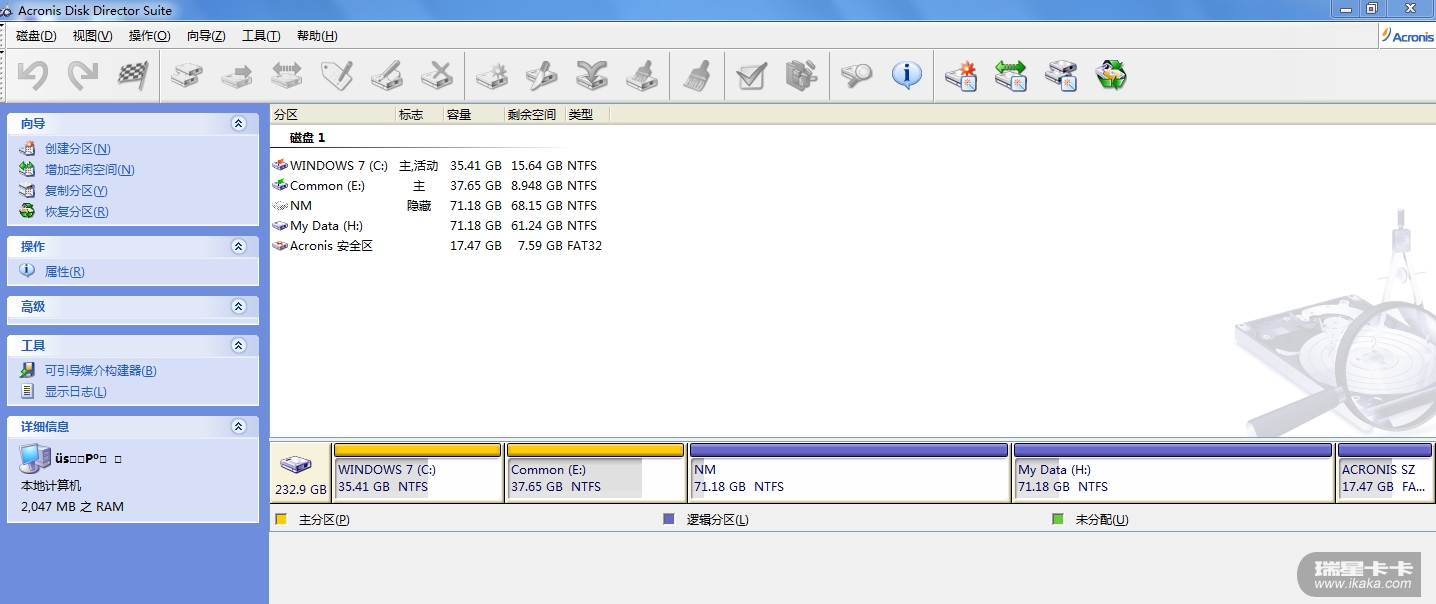Collapse the 工具 panel chevron
The height and width of the screenshot is (604, 1436).
[x=238, y=345]
